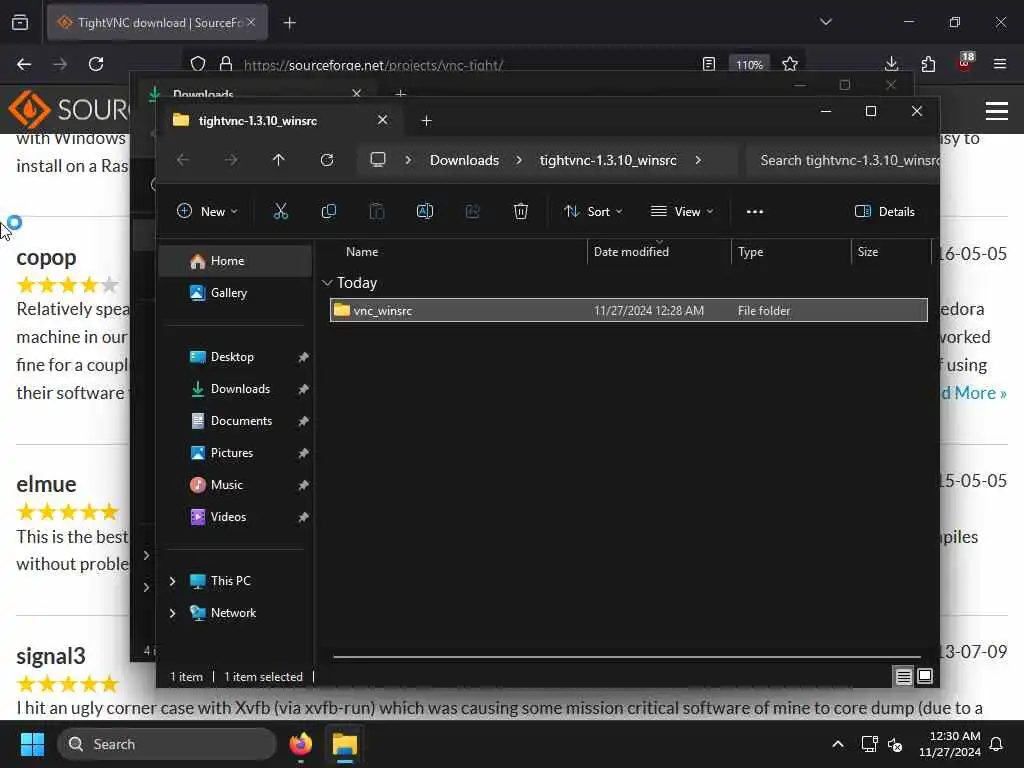Click pin icon next to Videos
Image resolution: width=1024 pixels, height=768 pixels.
click(x=303, y=517)
